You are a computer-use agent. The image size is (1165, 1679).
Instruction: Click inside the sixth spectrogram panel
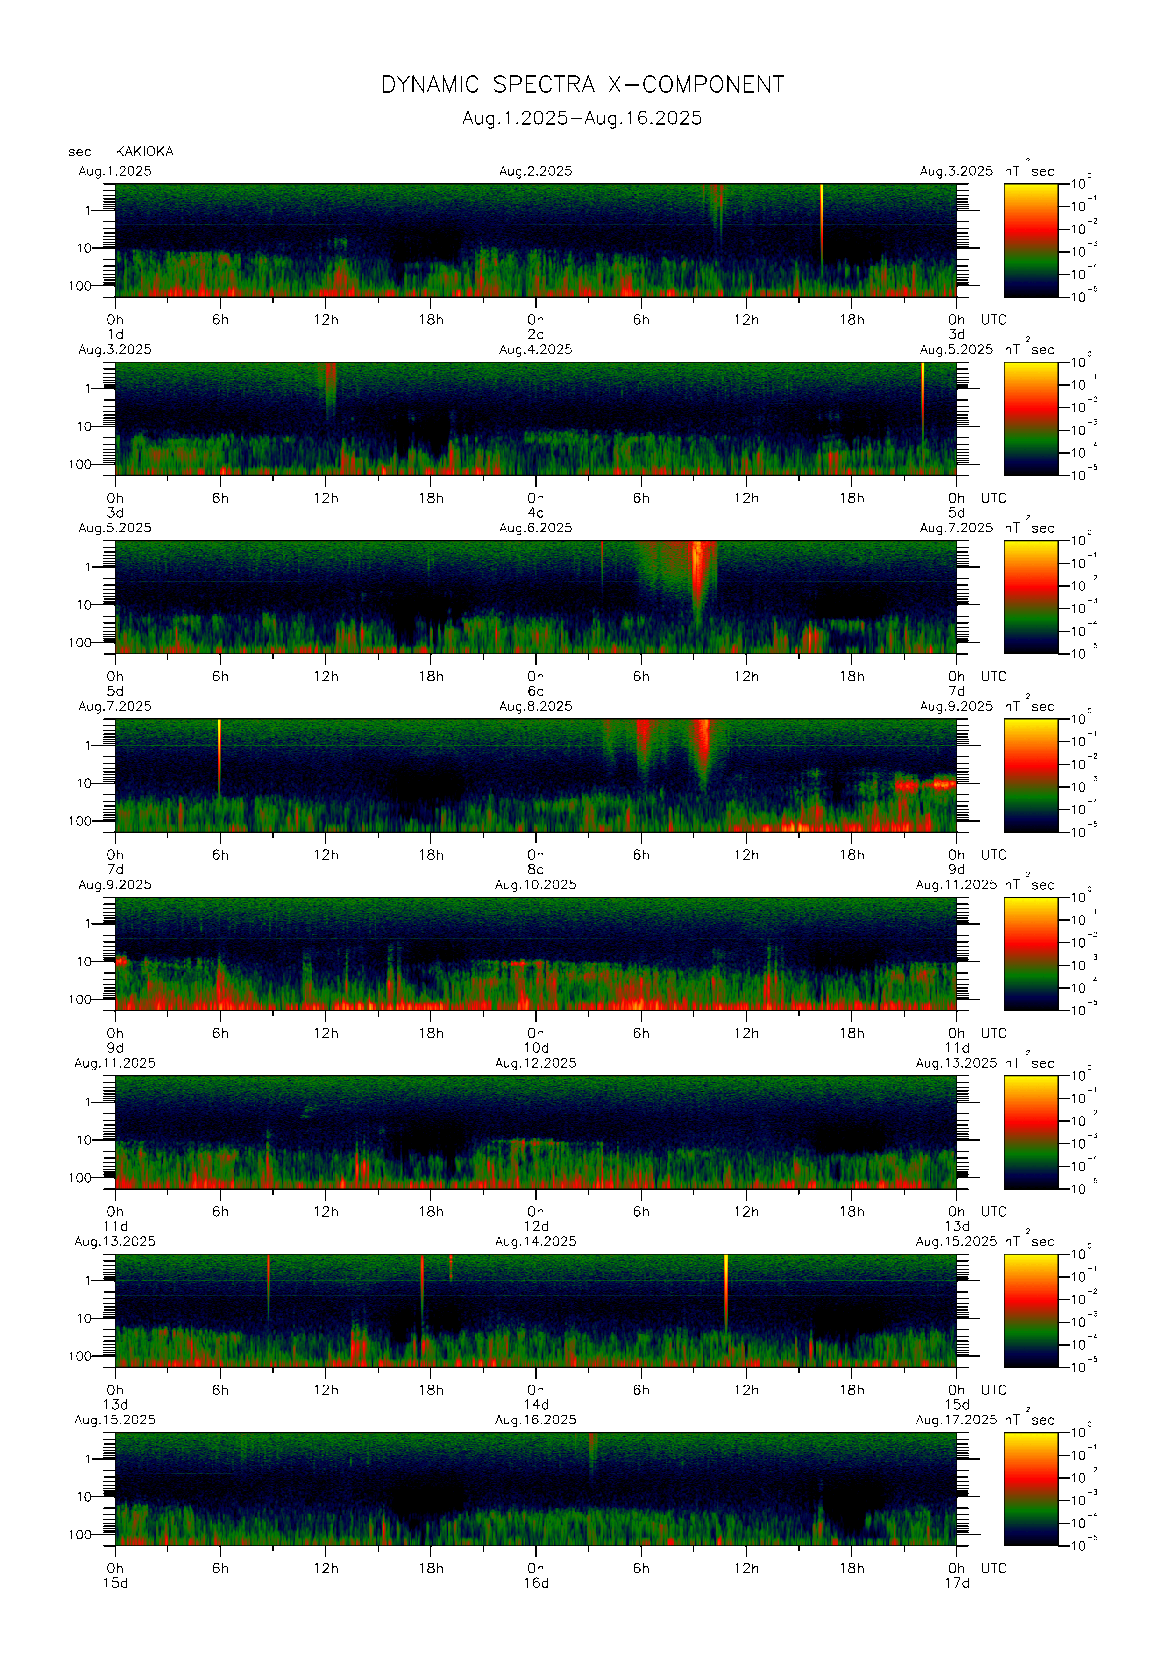535,1132
